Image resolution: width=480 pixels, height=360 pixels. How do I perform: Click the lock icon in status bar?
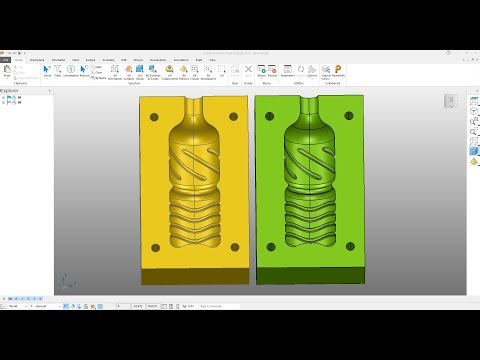tap(86, 306)
